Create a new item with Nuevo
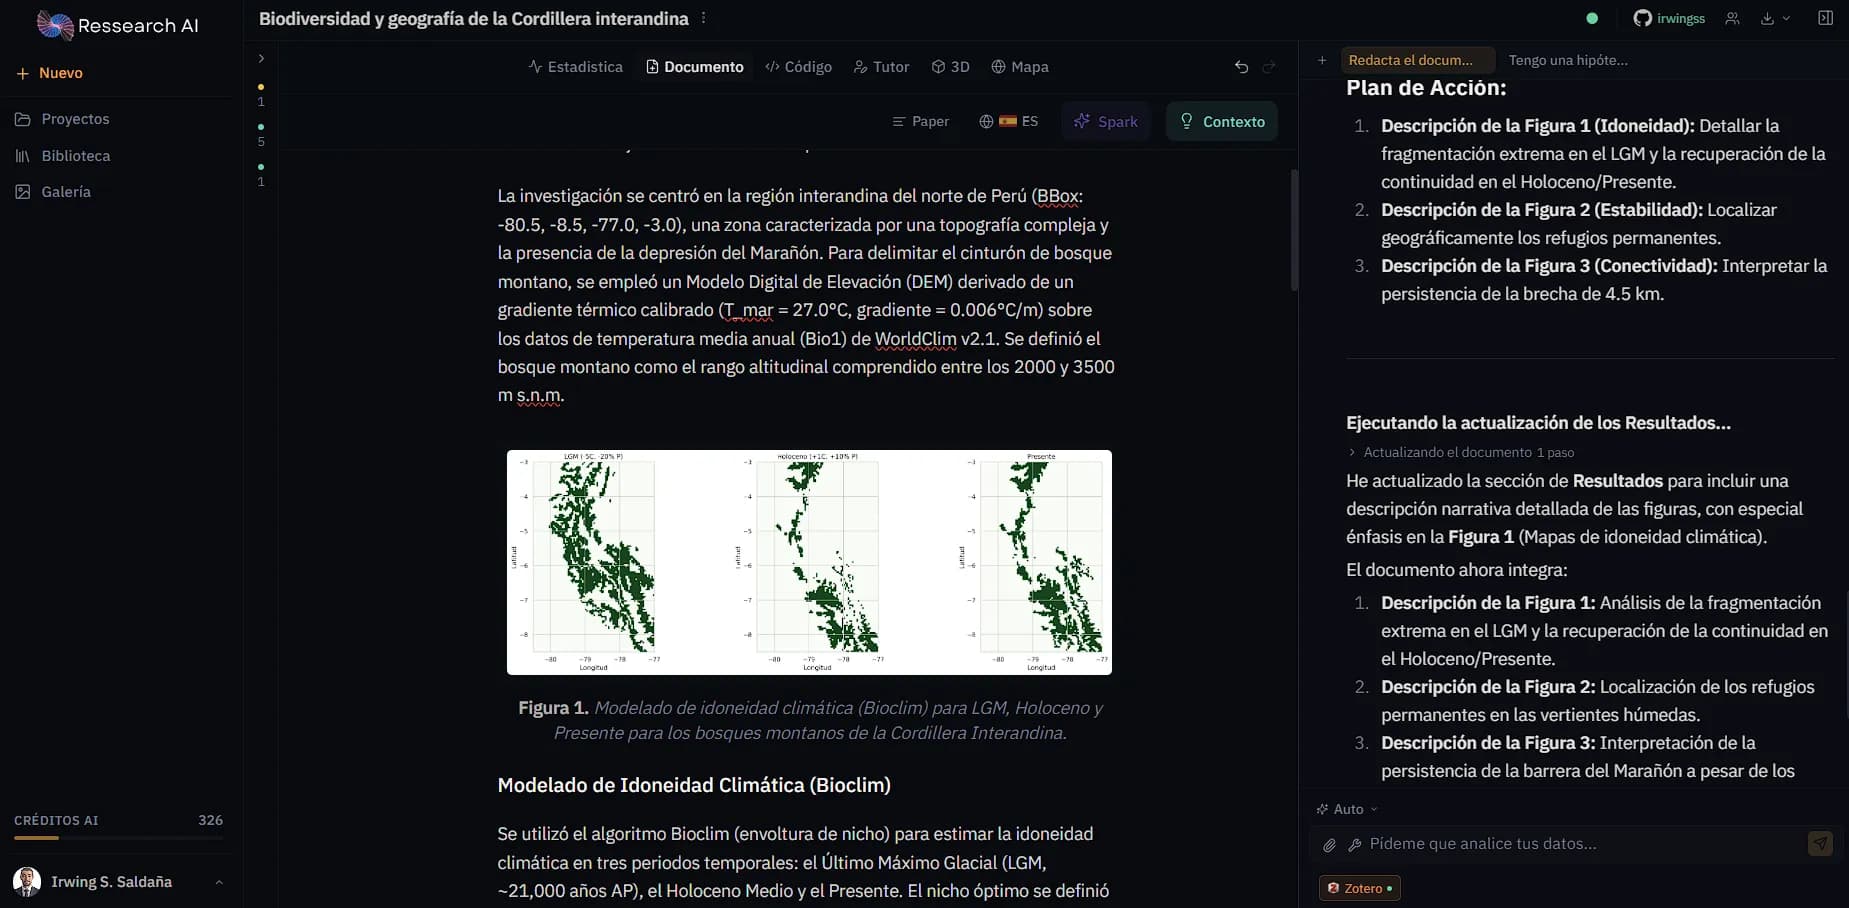Screen dimensions: 1849x908 coord(50,73)
